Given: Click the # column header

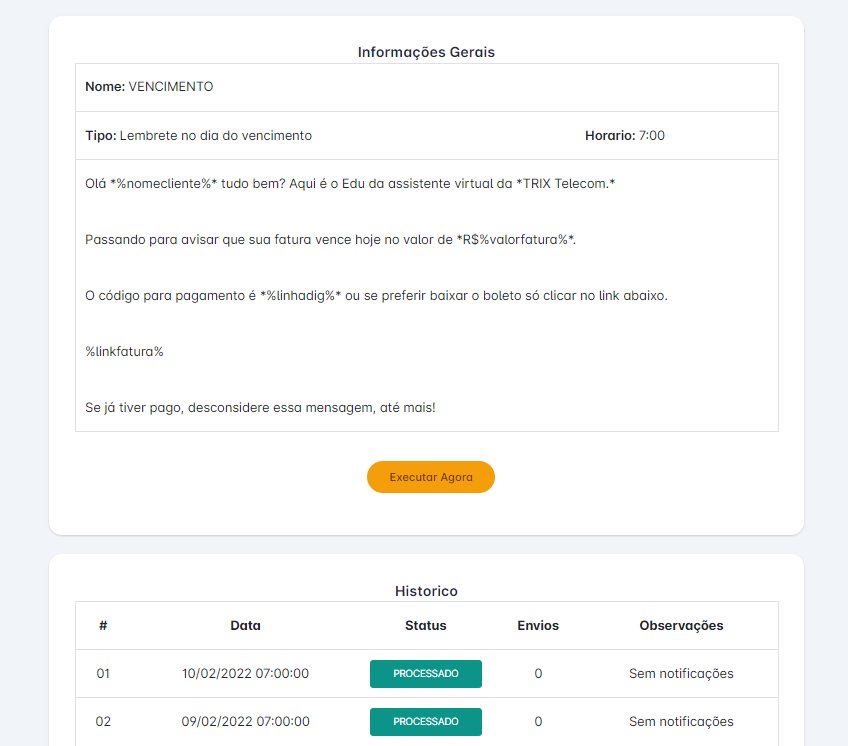Looking at the screenshot, I should tap(103, 626).
